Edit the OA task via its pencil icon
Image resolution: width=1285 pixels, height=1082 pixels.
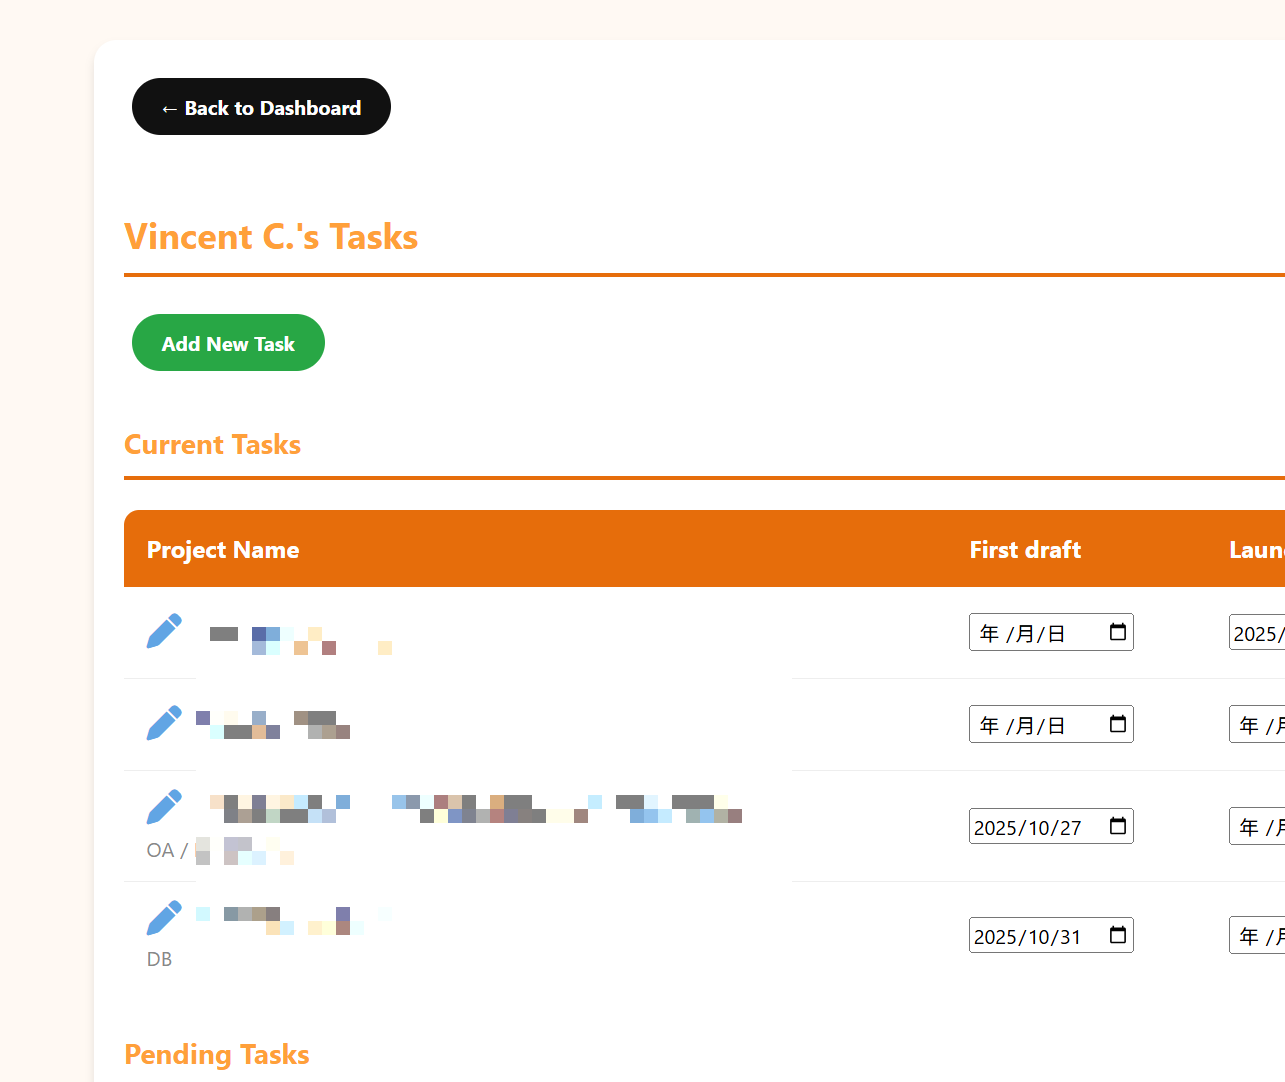click(163, 806)
